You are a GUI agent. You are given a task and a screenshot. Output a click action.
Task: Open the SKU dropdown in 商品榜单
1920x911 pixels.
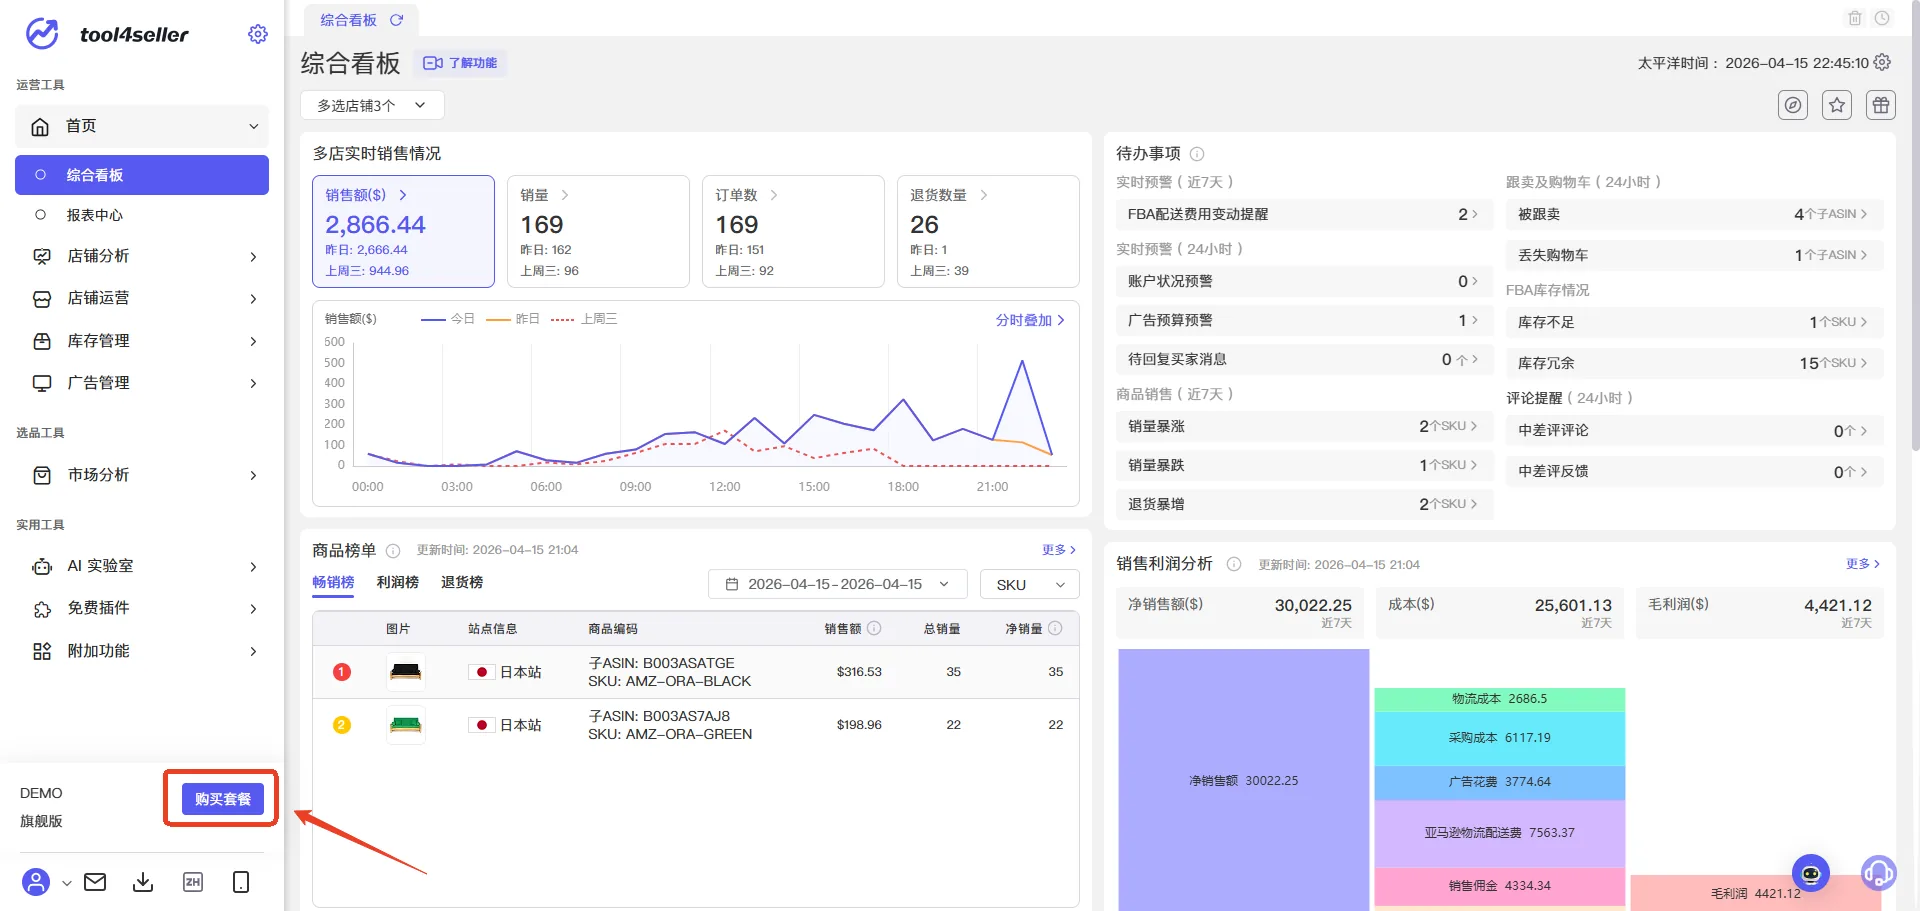1030,584
